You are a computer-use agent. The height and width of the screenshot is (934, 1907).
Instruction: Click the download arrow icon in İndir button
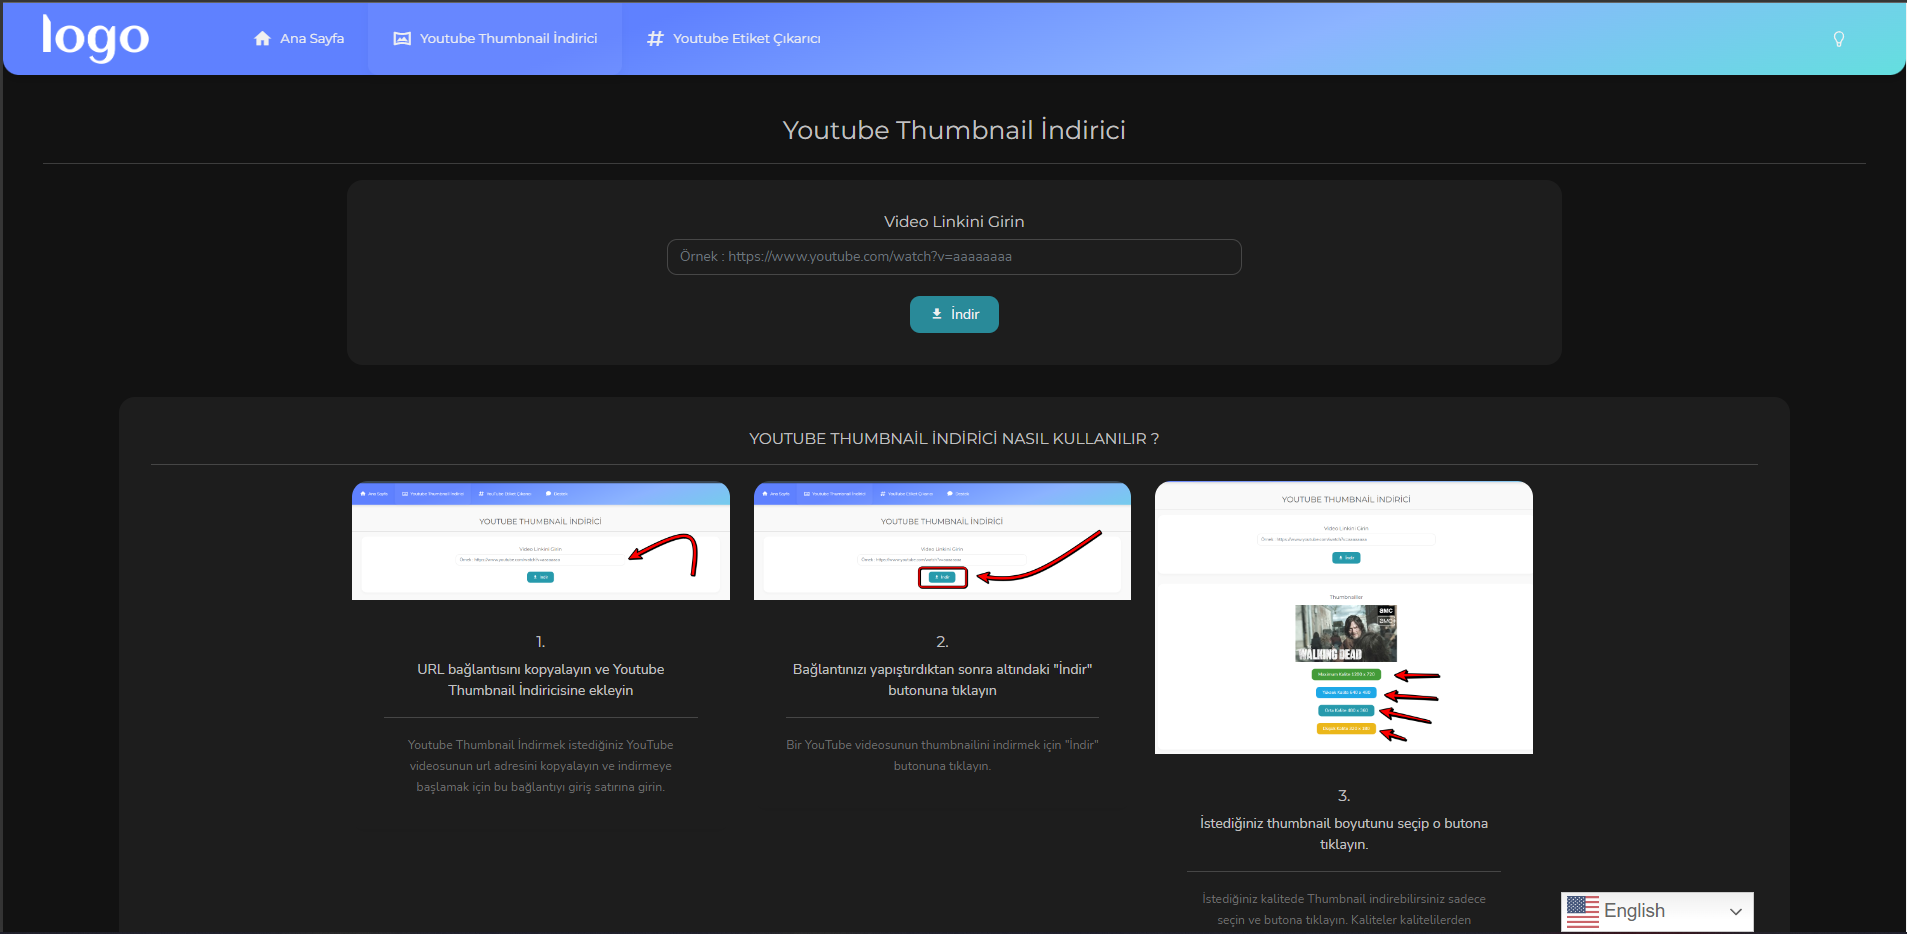[937, 314]
